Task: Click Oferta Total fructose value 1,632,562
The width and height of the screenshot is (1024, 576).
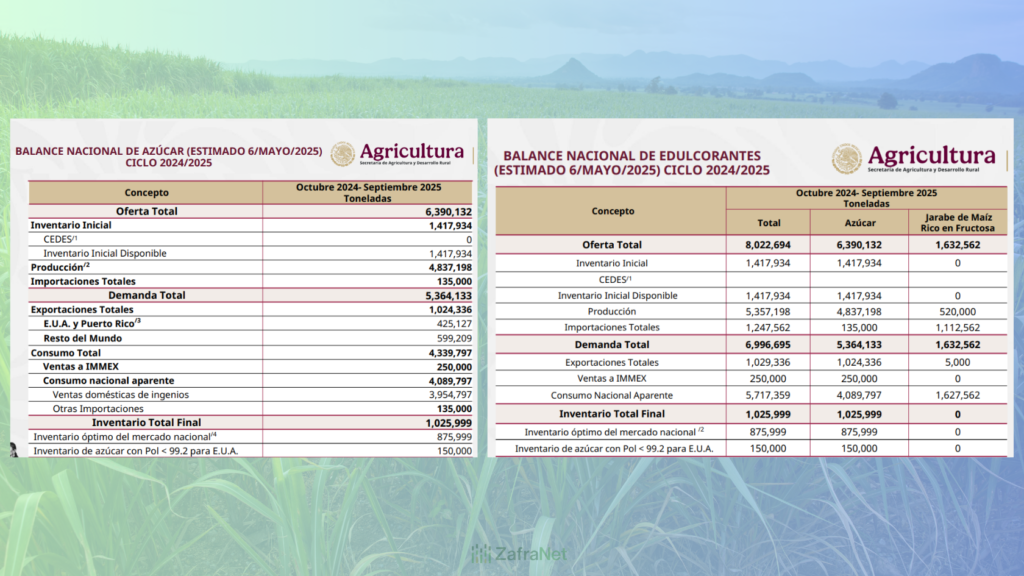Action: click(957, 245)
